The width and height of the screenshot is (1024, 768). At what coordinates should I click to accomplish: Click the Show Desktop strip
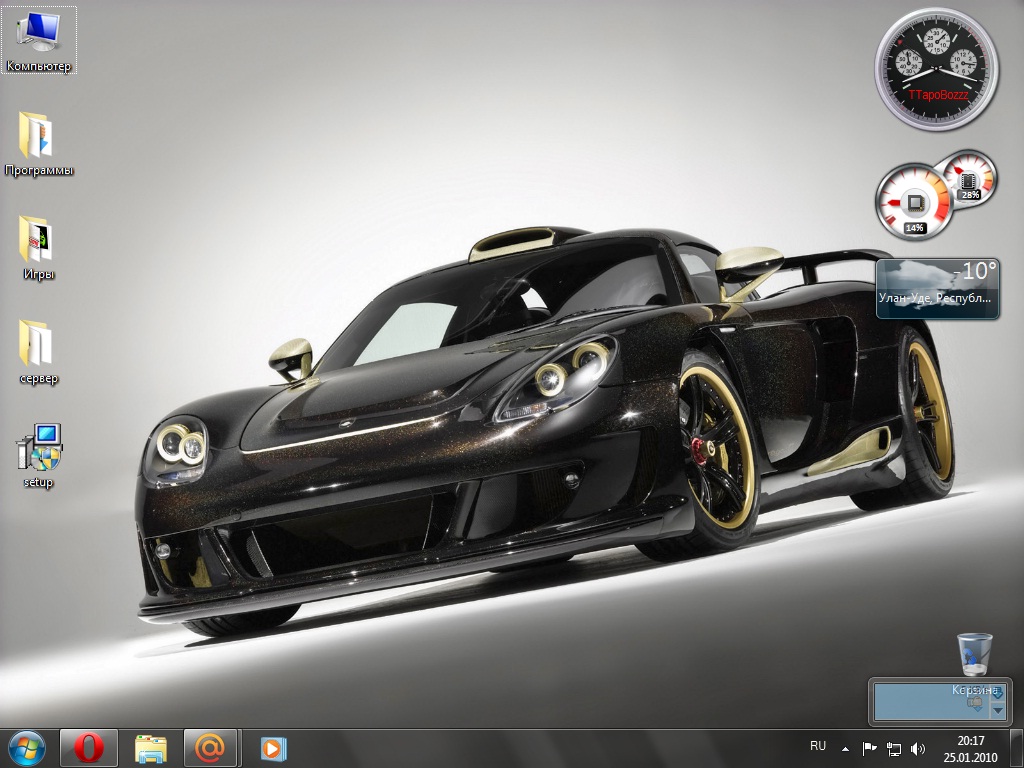click(1017, 747)
